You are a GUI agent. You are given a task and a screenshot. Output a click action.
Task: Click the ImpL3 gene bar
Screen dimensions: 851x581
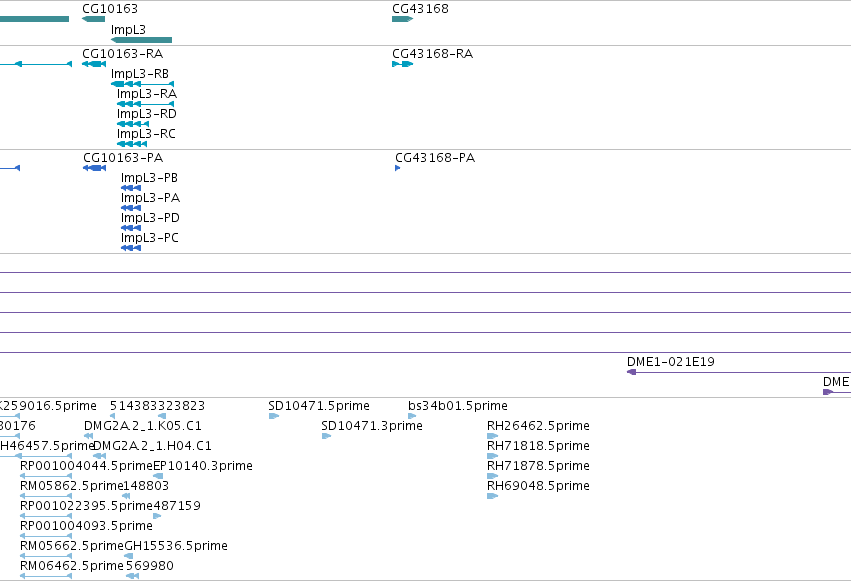point(141,40)
